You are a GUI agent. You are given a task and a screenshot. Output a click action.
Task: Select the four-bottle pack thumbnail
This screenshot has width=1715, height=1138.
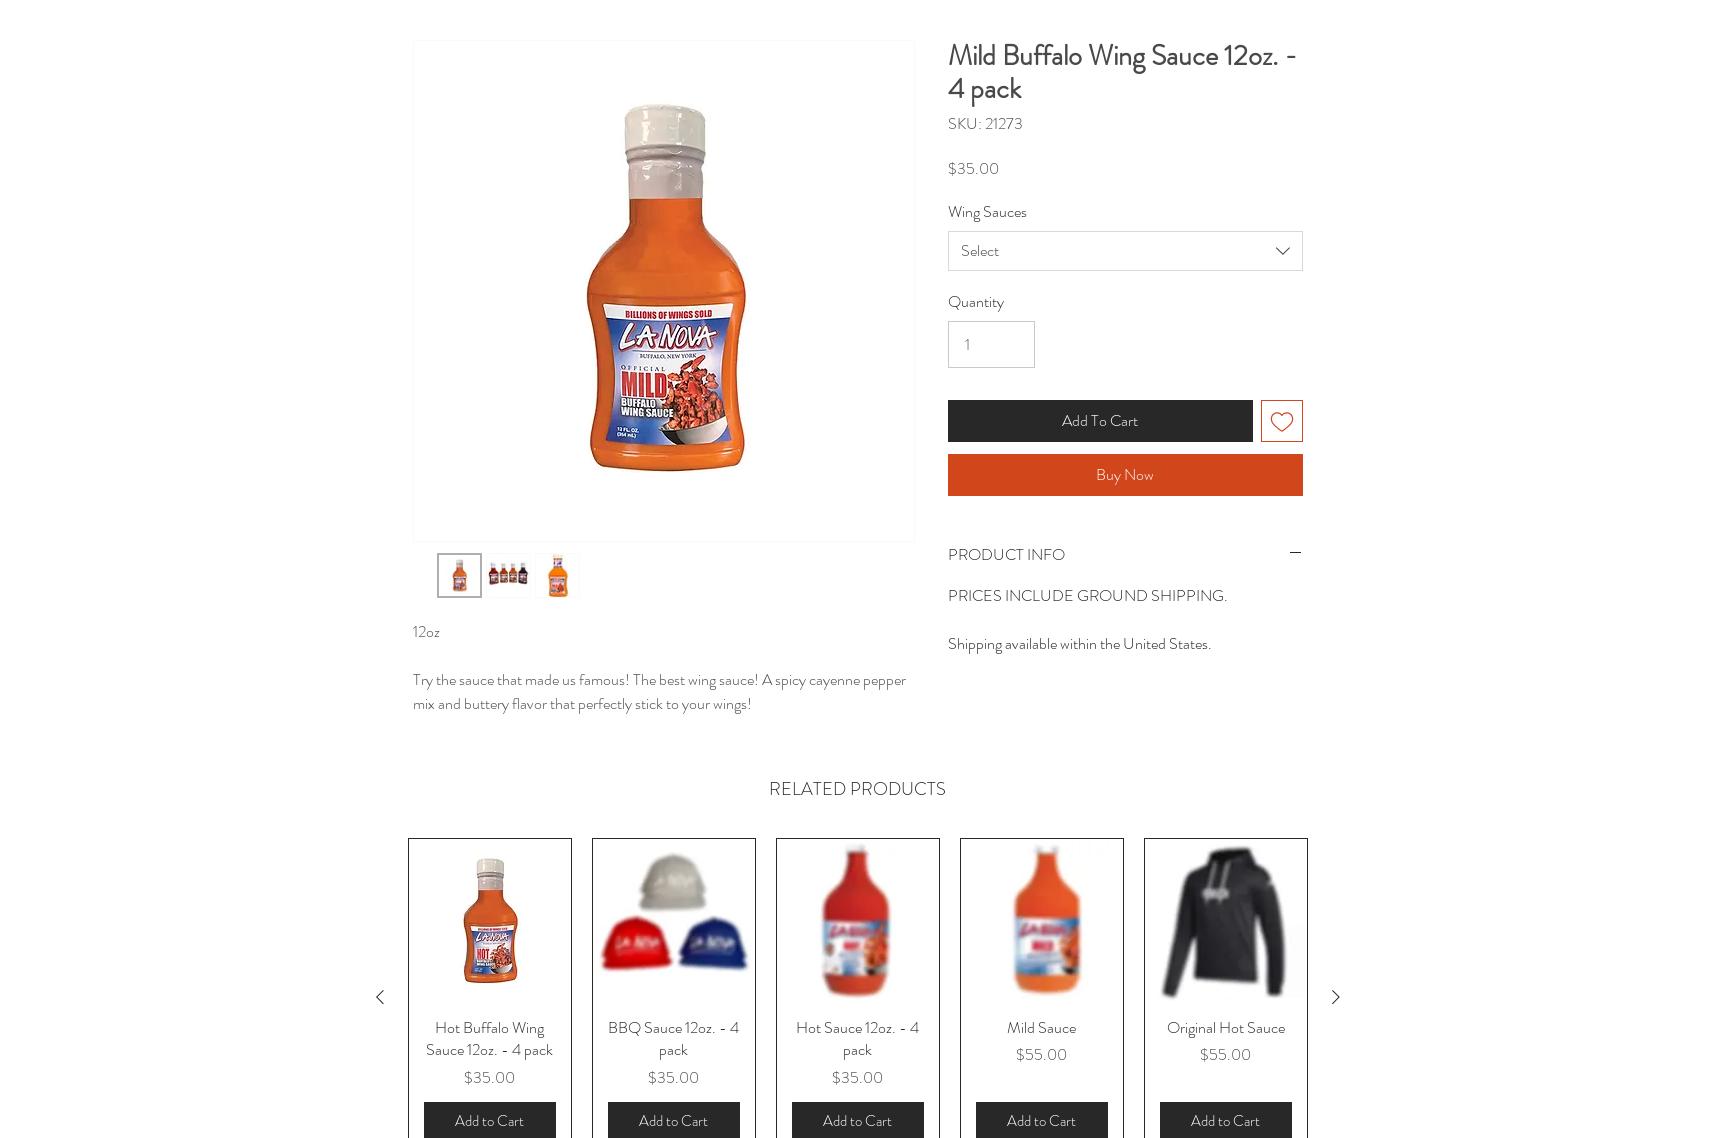pos(508,575)
